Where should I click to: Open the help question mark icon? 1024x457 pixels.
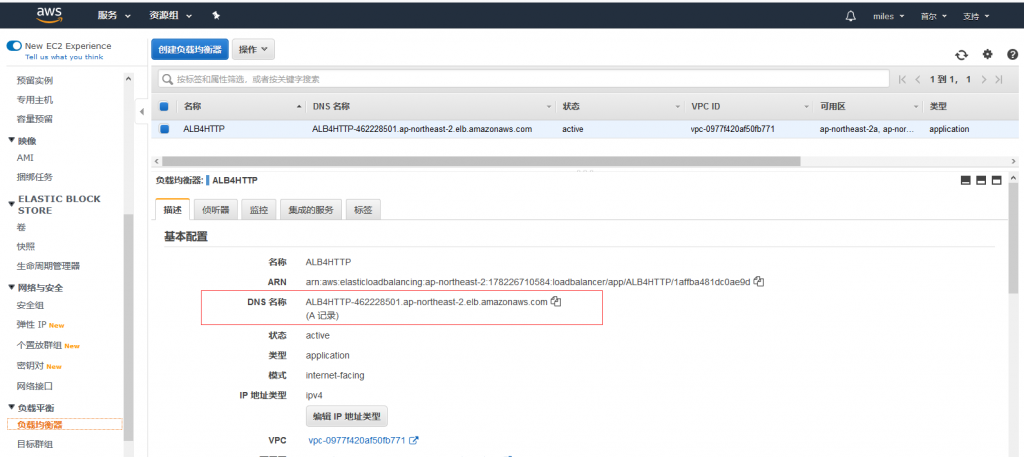pyautogui.click(x=1012, y=55)
